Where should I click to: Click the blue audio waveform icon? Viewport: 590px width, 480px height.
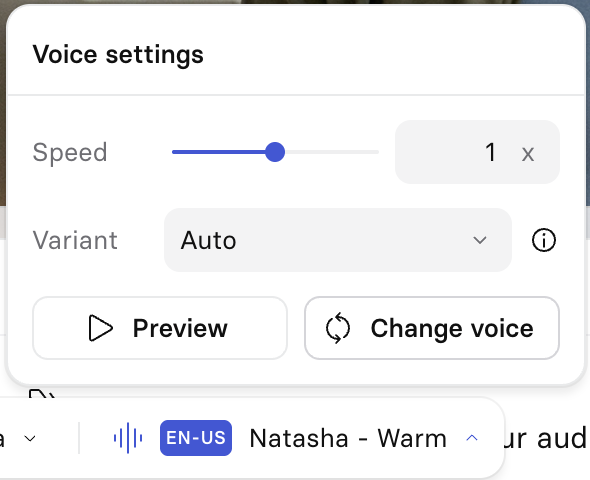pos(128,438)
